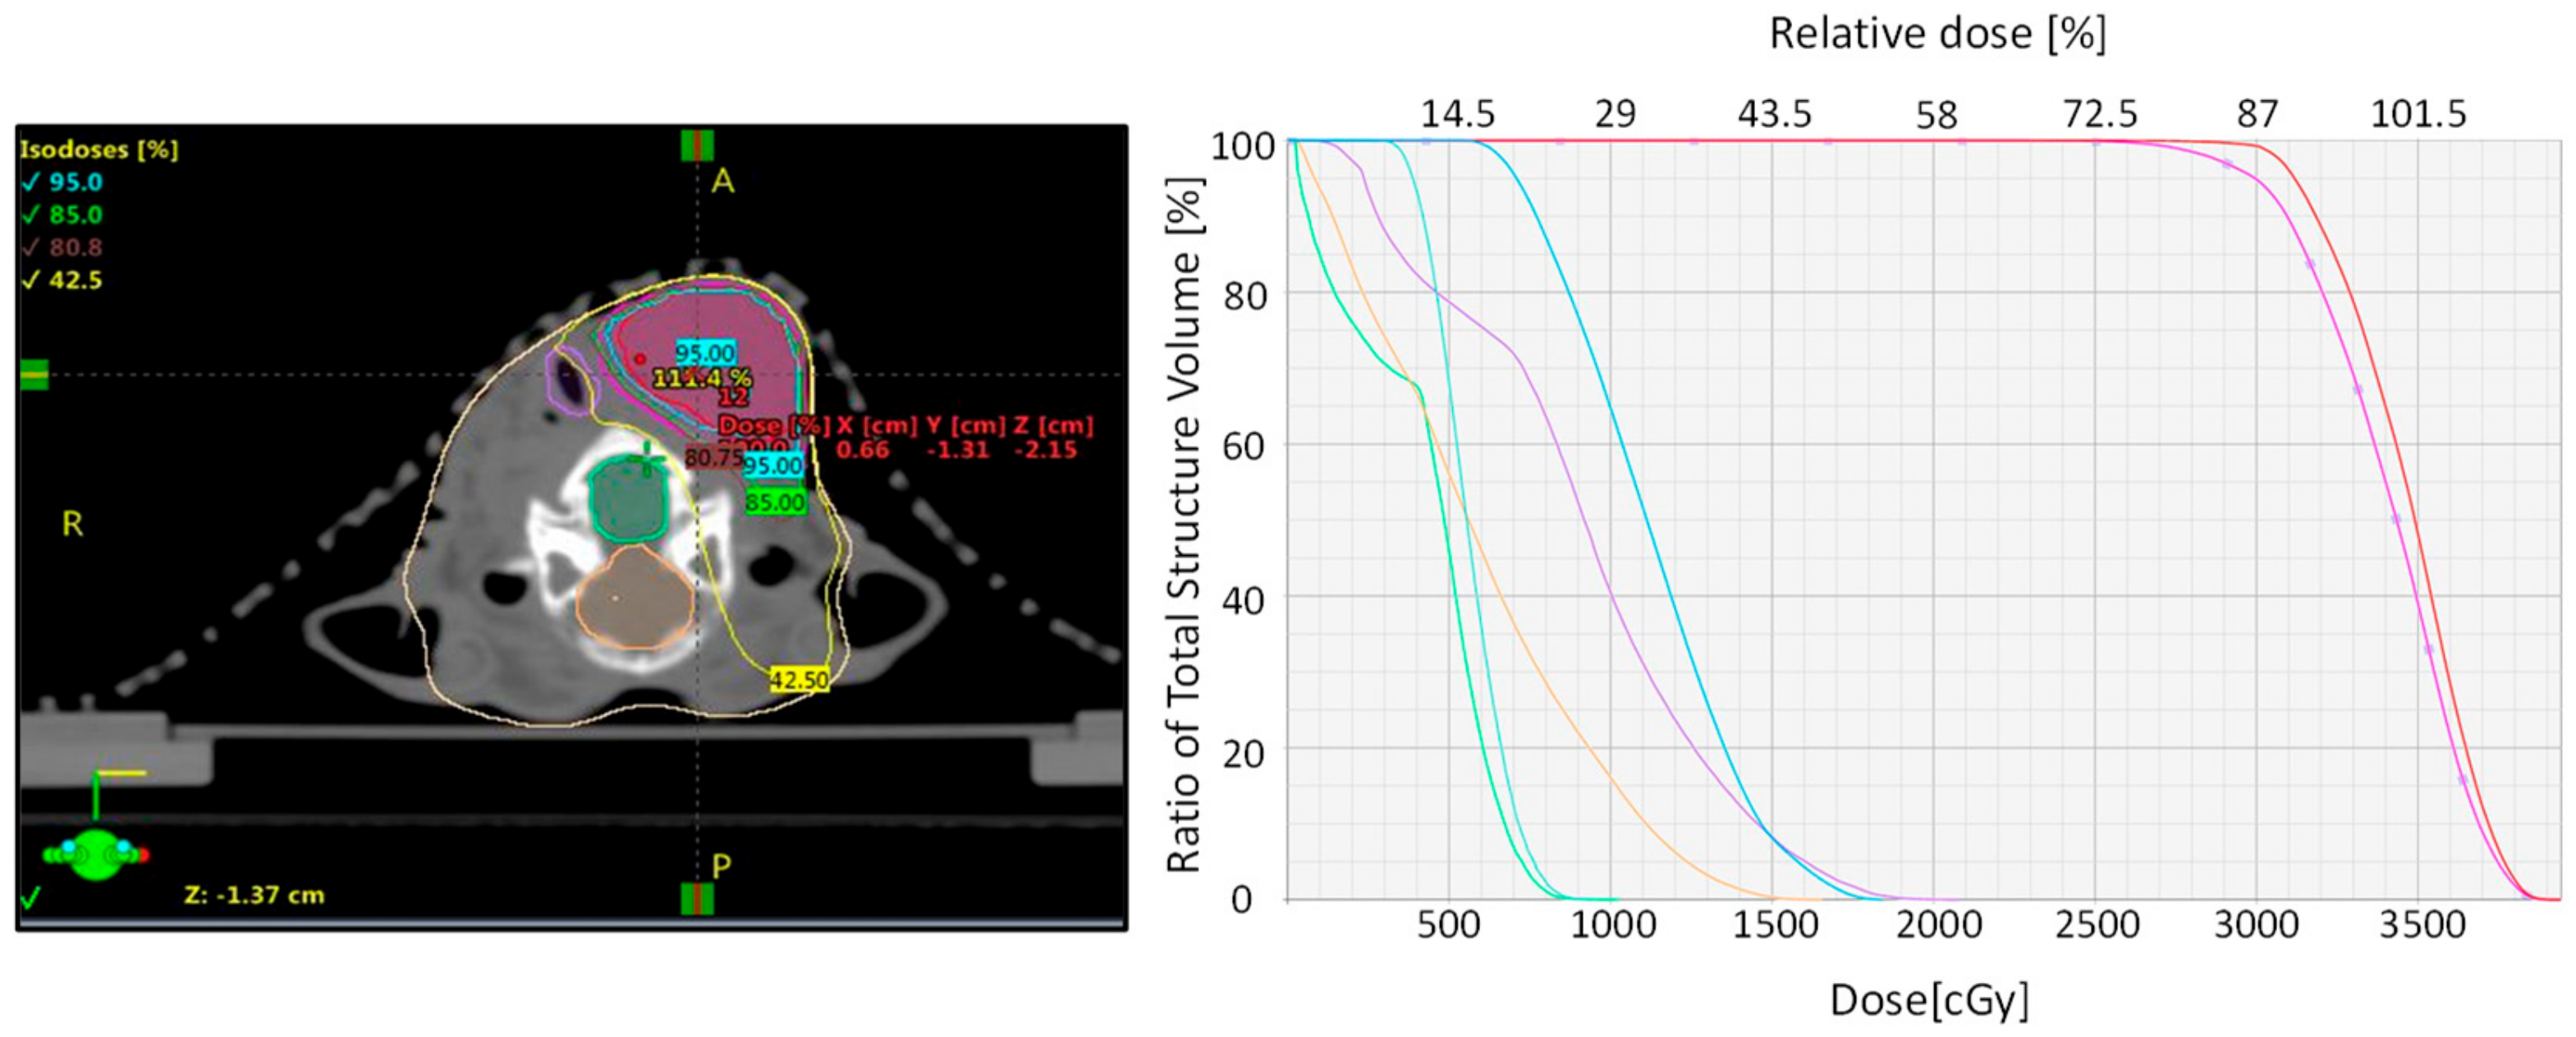2576x1037 pixels.
Task: Click the Relative dose [%] axis title
Action: 1937,34
